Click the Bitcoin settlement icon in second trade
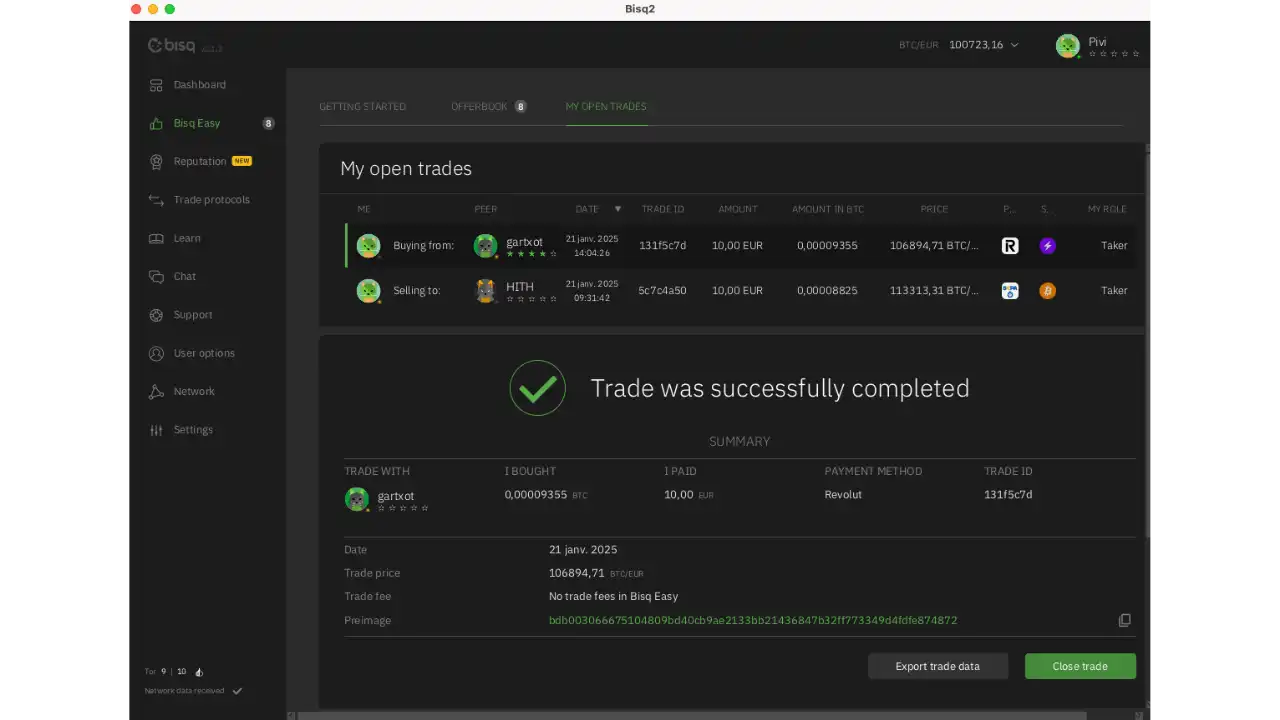 (x=1047, y=291)
